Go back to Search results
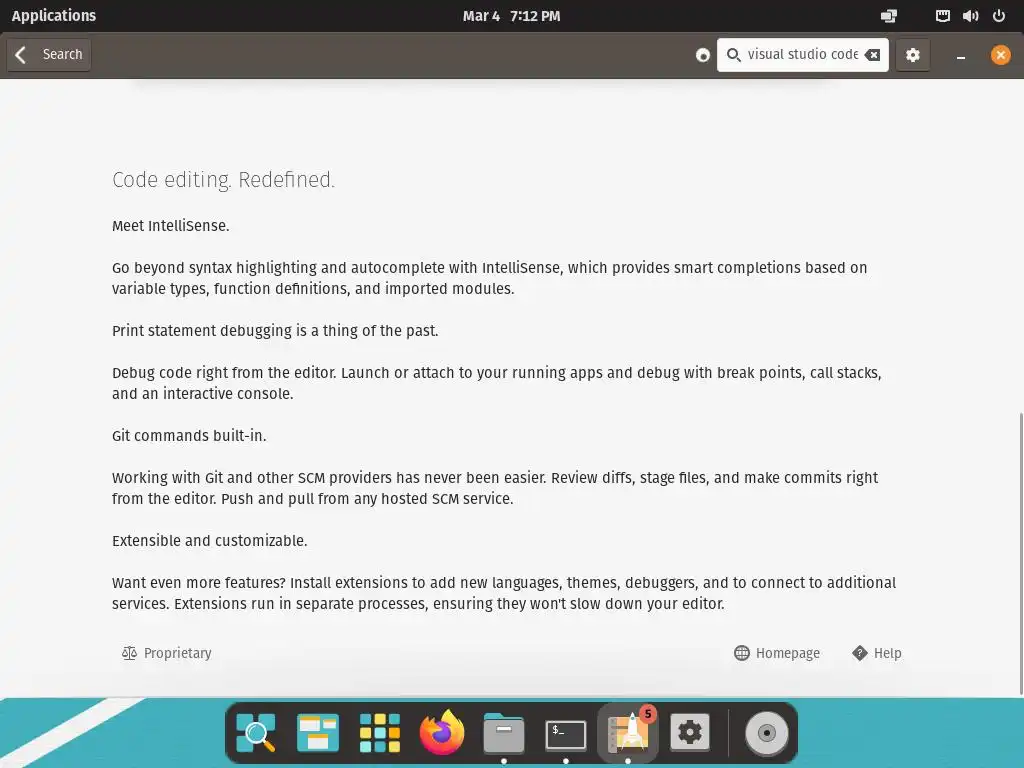The height and width of the screenshot is (768, 1024). click(x=48, y=54)
